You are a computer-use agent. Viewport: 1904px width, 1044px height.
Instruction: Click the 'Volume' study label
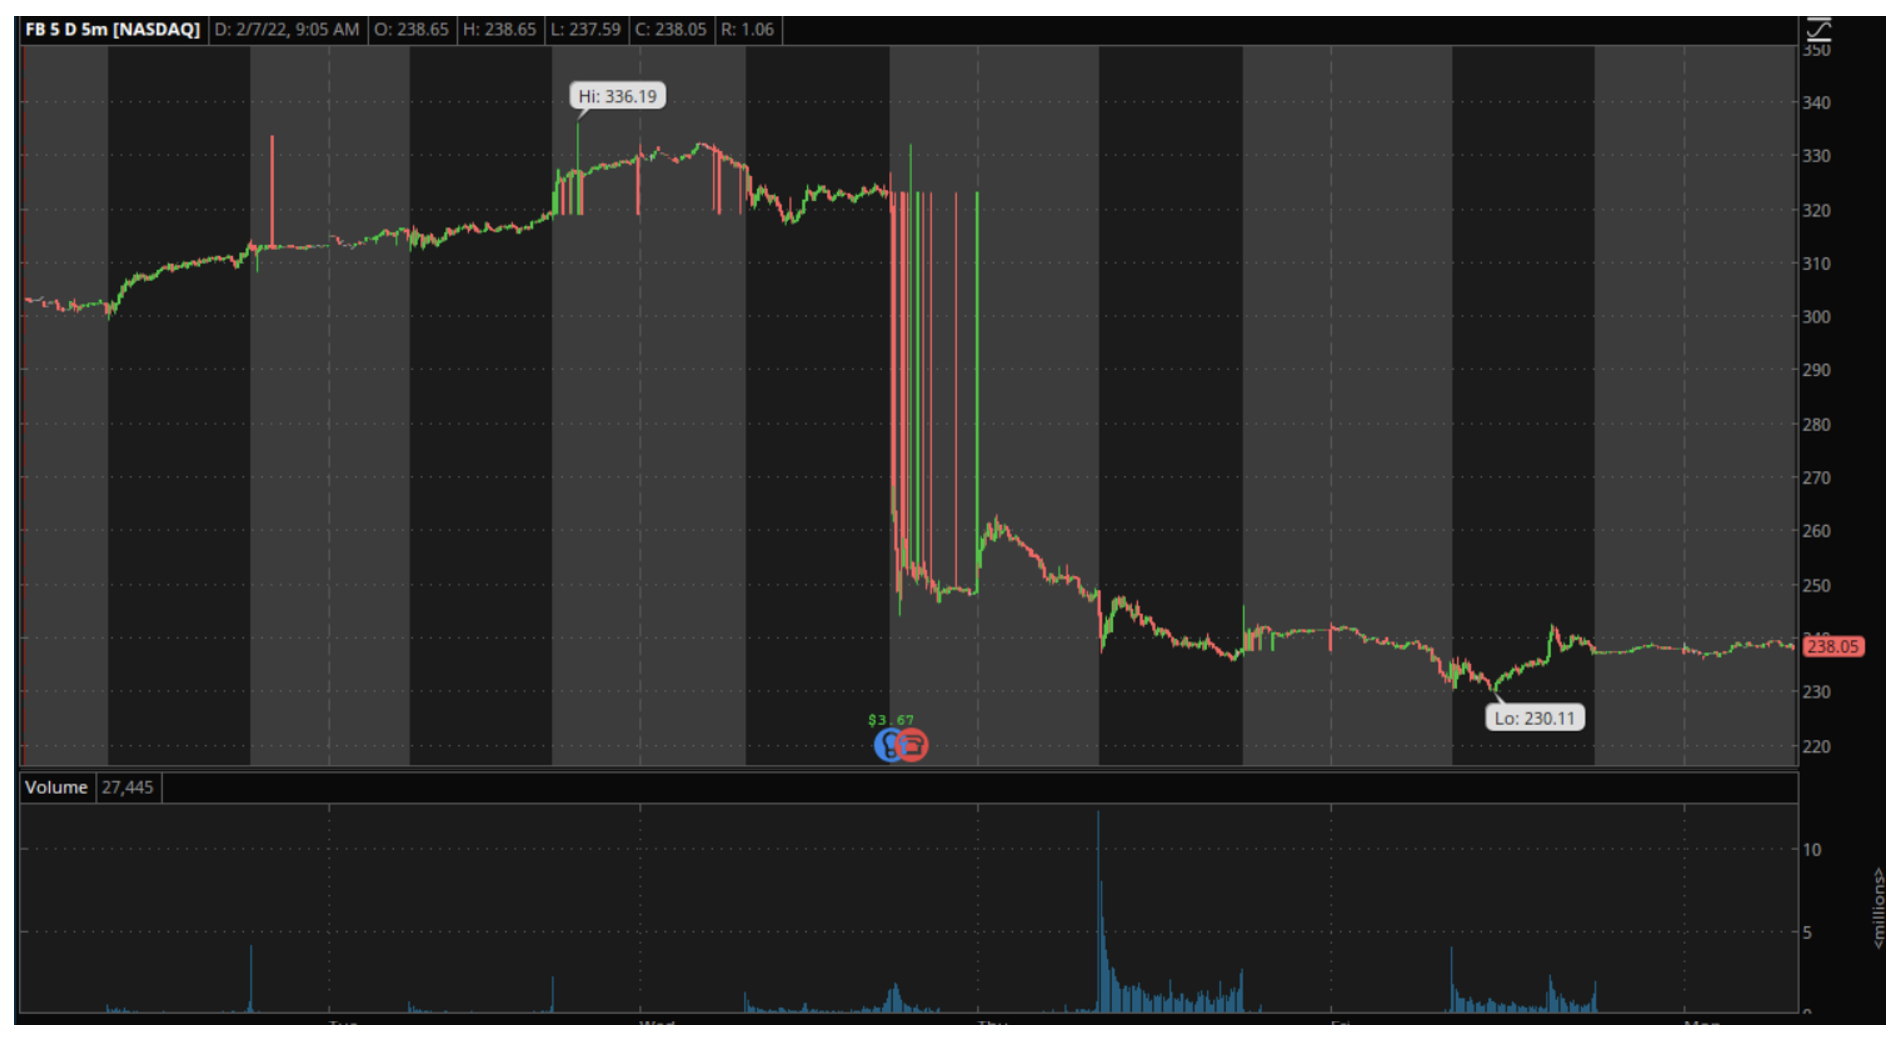point(56,788)
